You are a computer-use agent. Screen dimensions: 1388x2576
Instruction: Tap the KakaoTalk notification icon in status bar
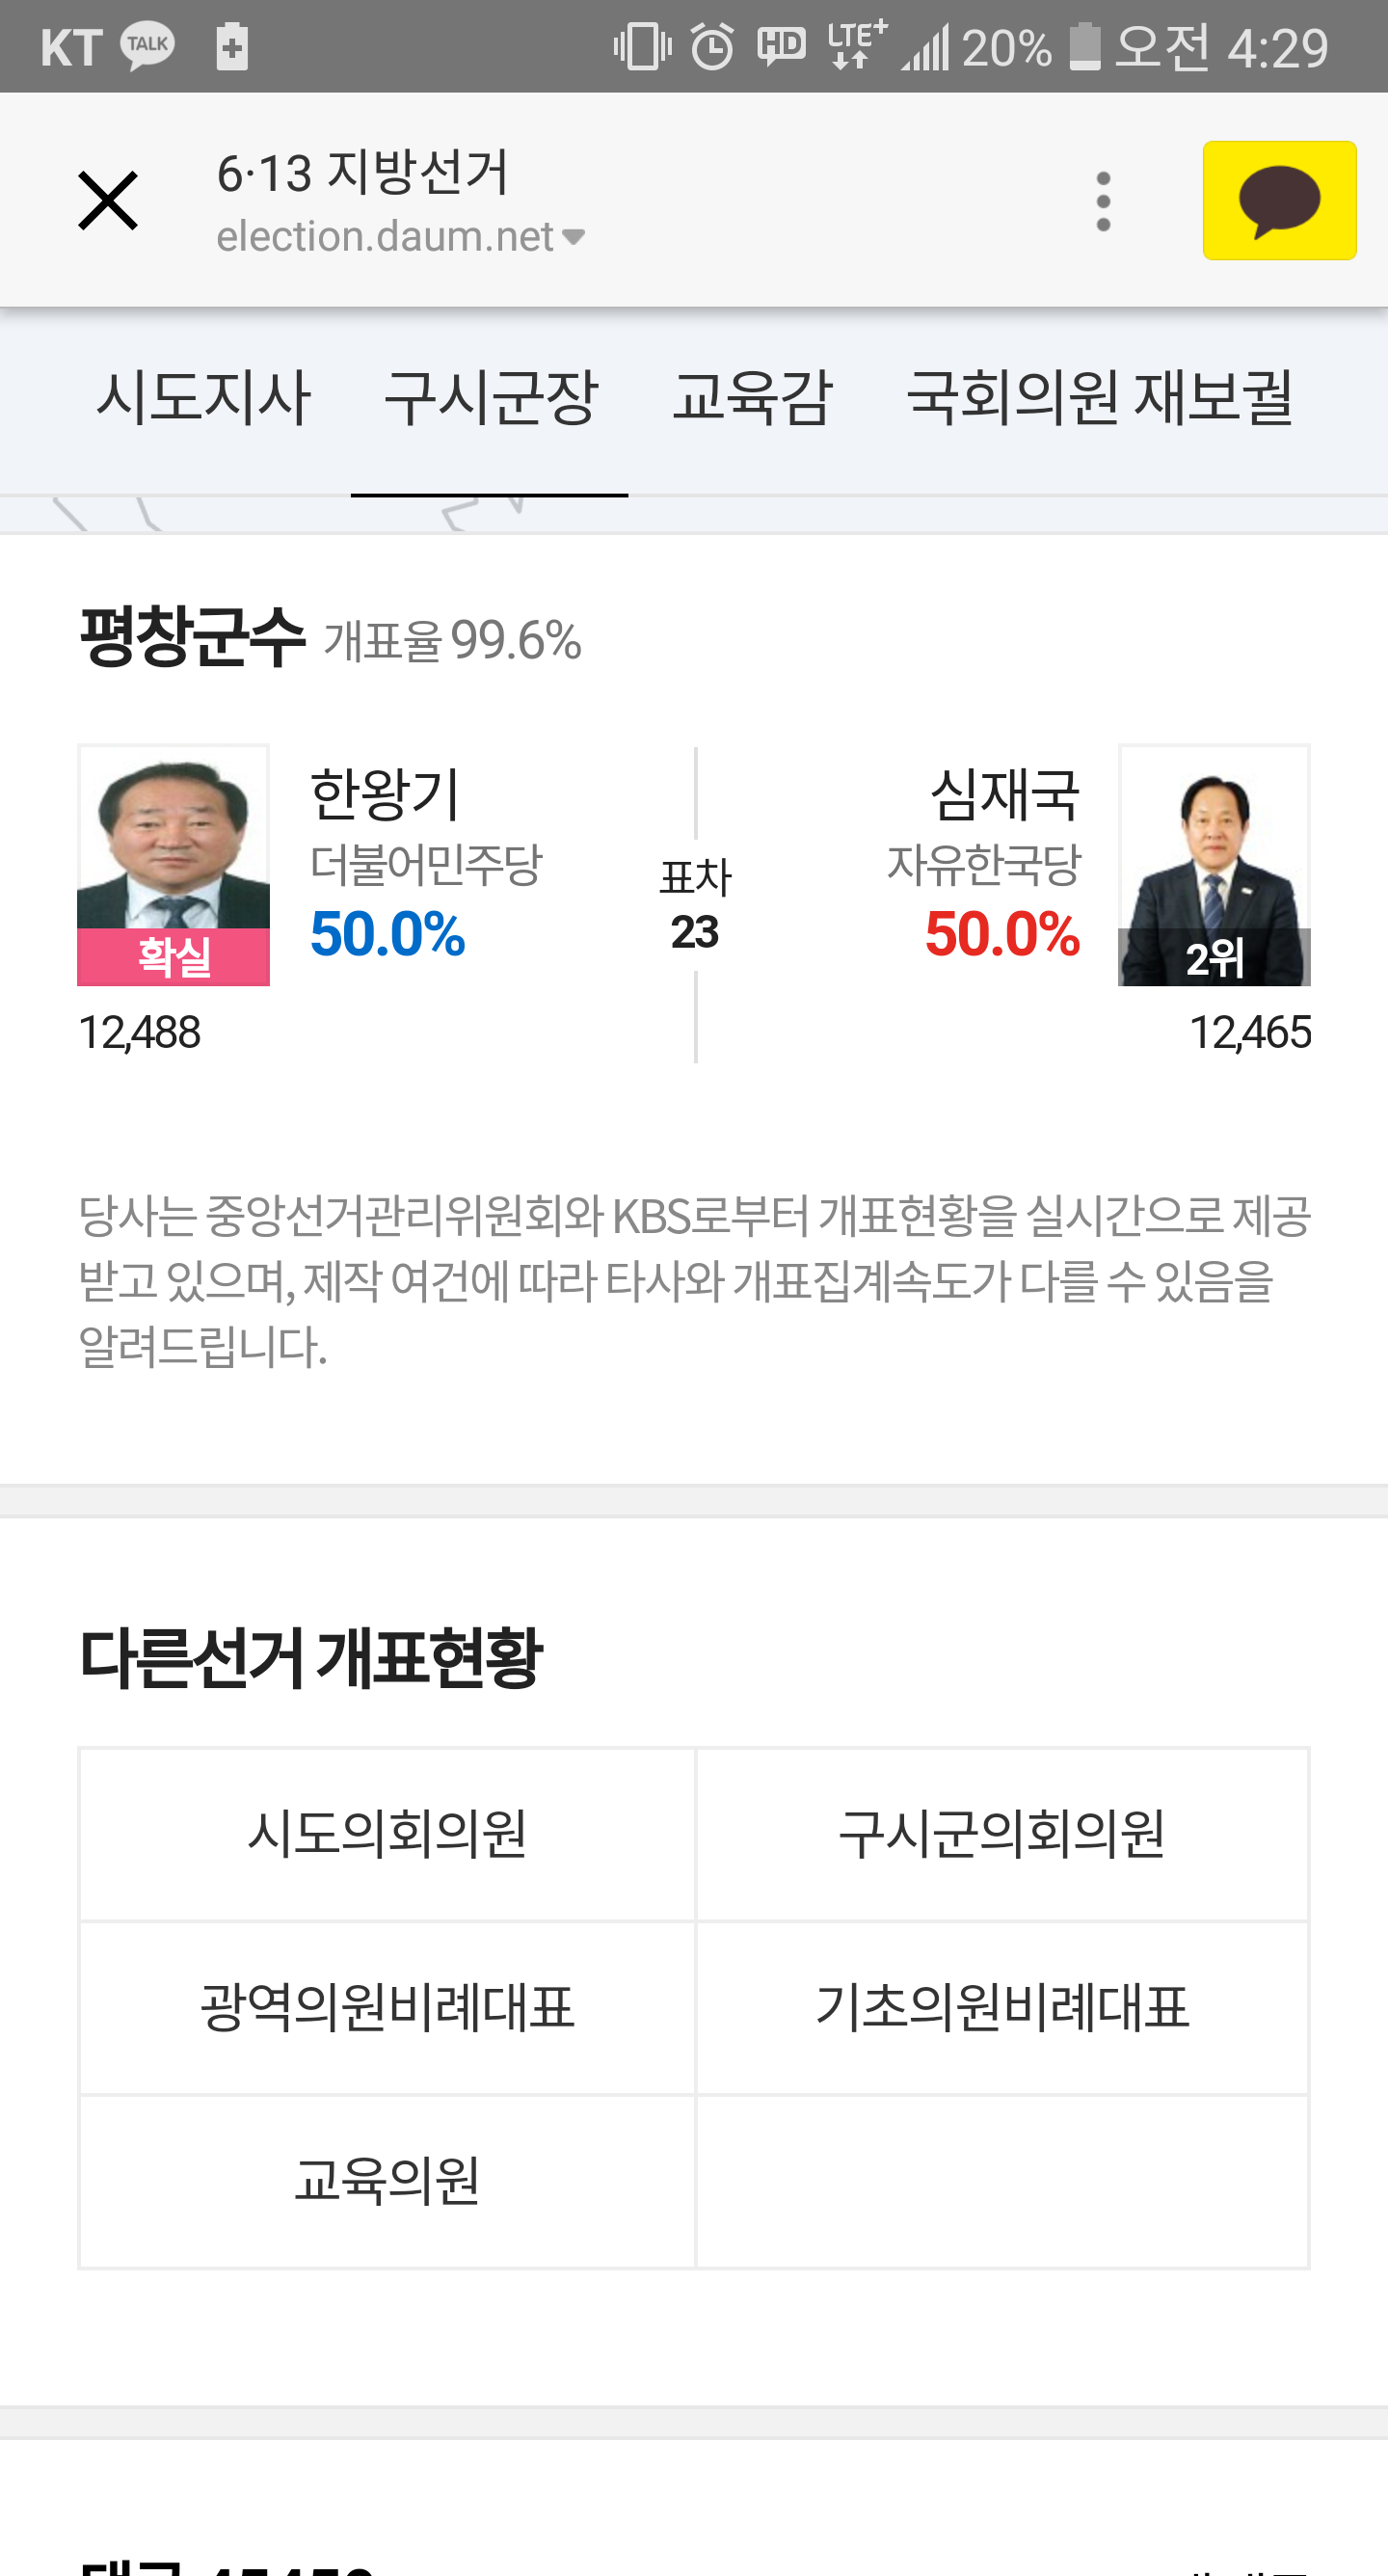[148, 46]
